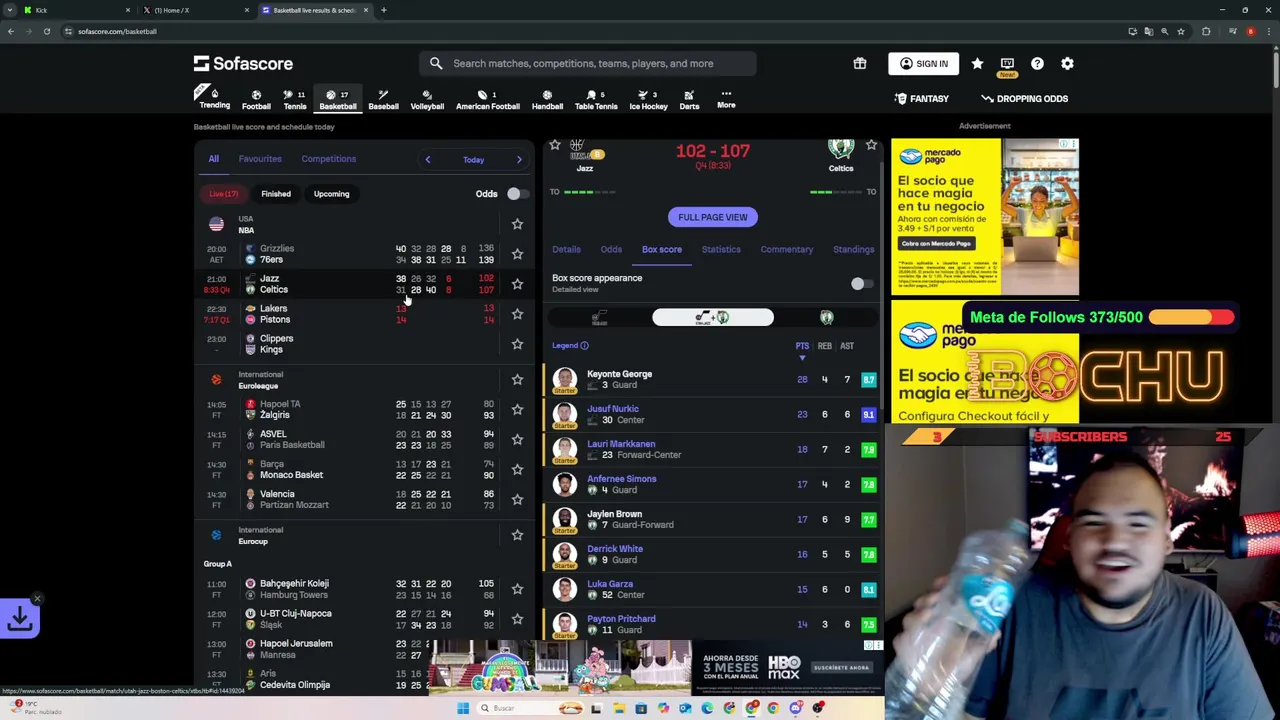1280x720 pixels.
Task: Sort box score by AST column
Action: tap(847, 347)
